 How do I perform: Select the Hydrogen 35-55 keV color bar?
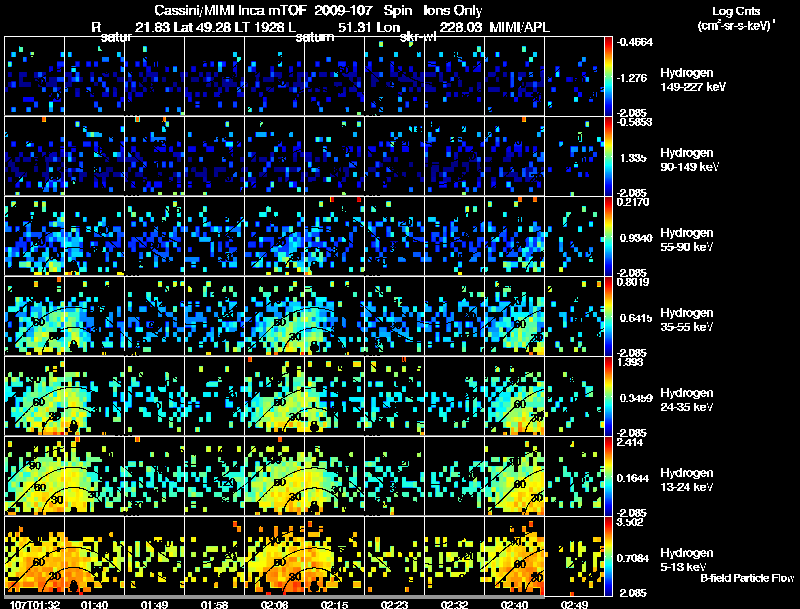[x=608, y=316]
